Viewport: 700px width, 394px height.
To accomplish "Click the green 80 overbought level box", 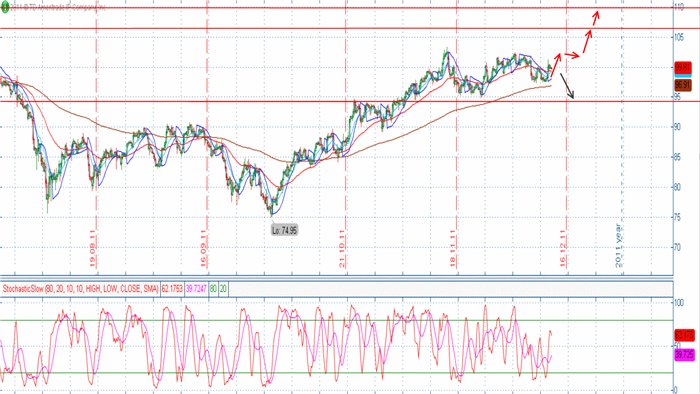I will [x=213, y=289].
